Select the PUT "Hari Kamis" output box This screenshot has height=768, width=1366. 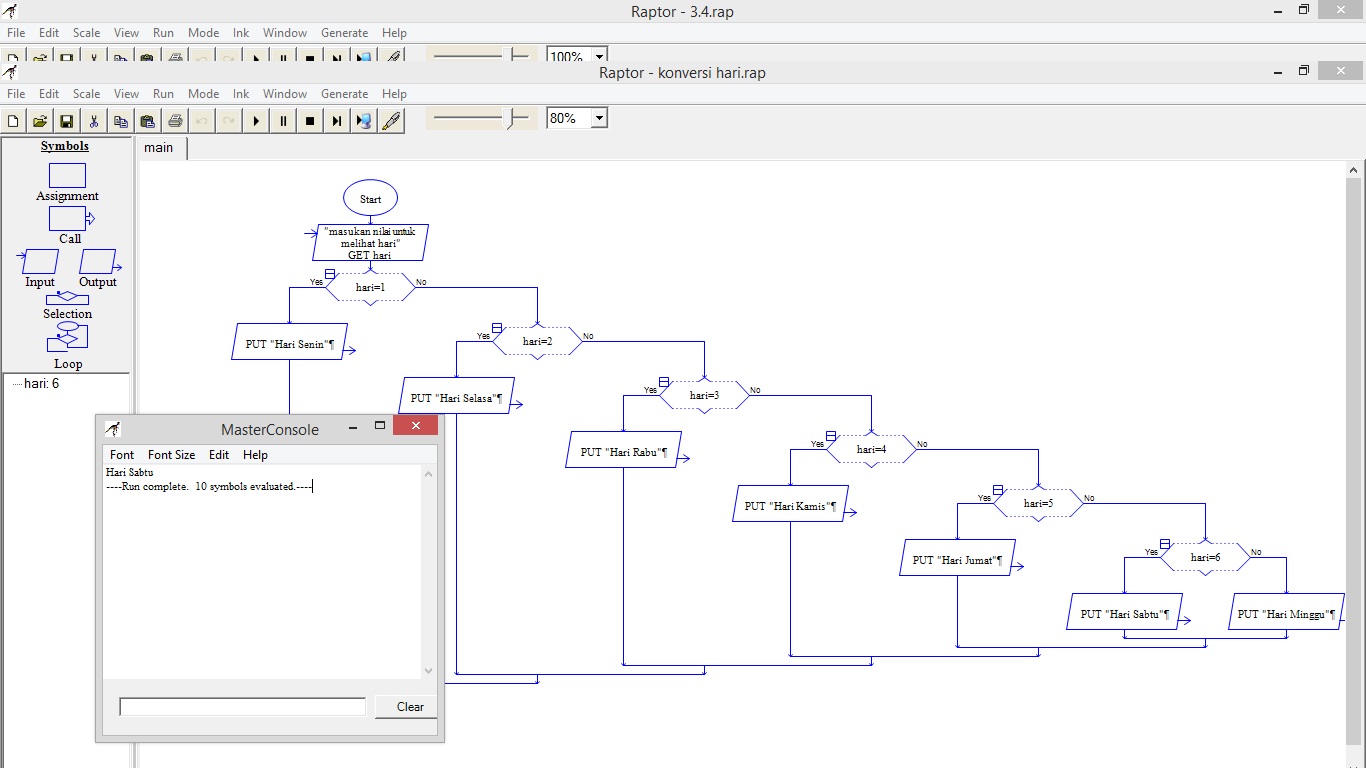point(790,504)
